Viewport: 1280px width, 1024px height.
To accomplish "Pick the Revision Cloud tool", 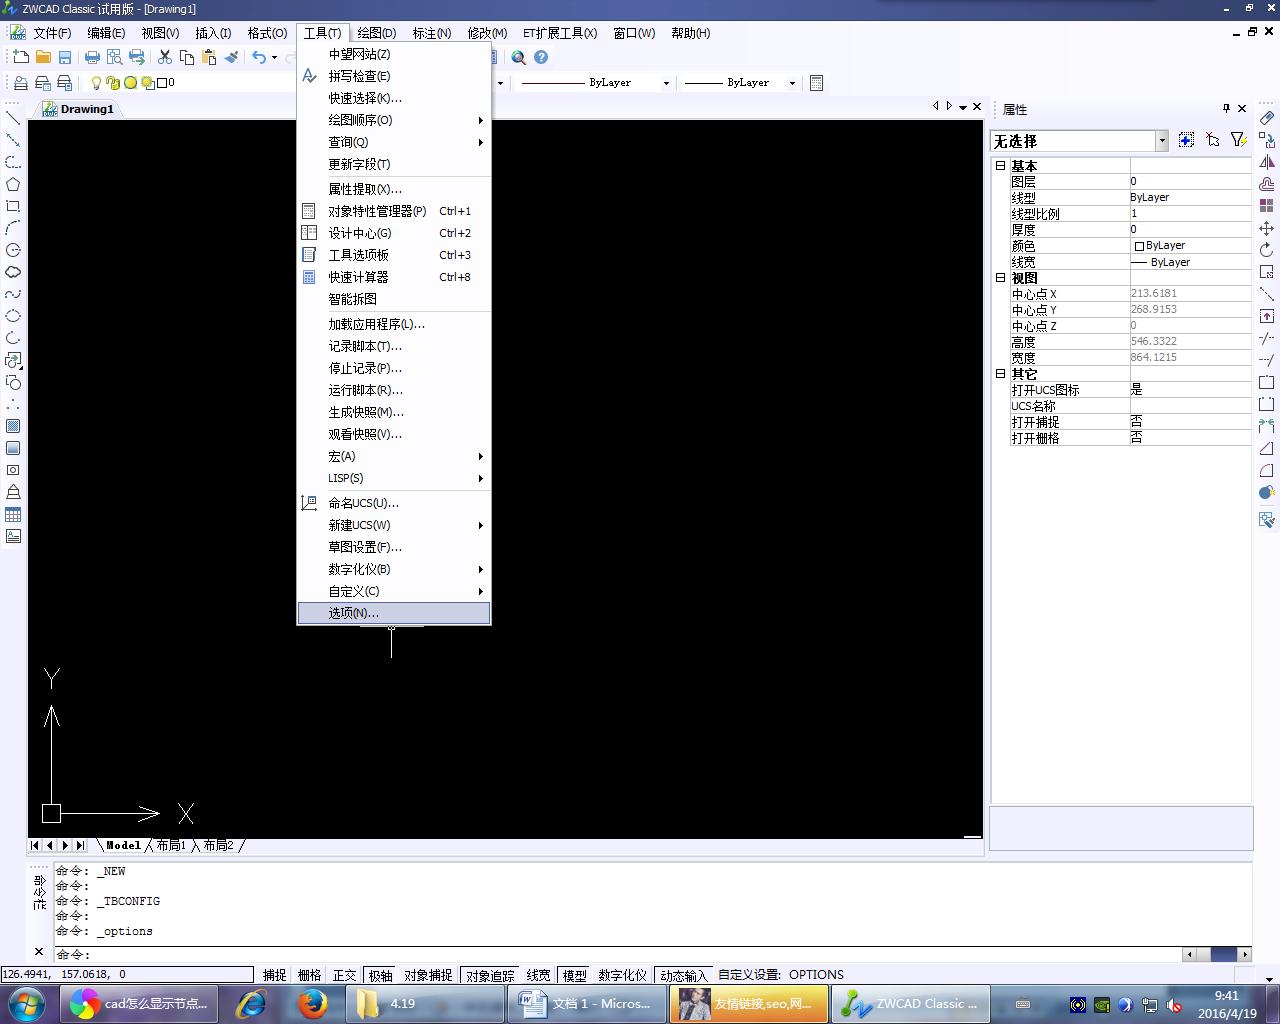I will [13, 272].
